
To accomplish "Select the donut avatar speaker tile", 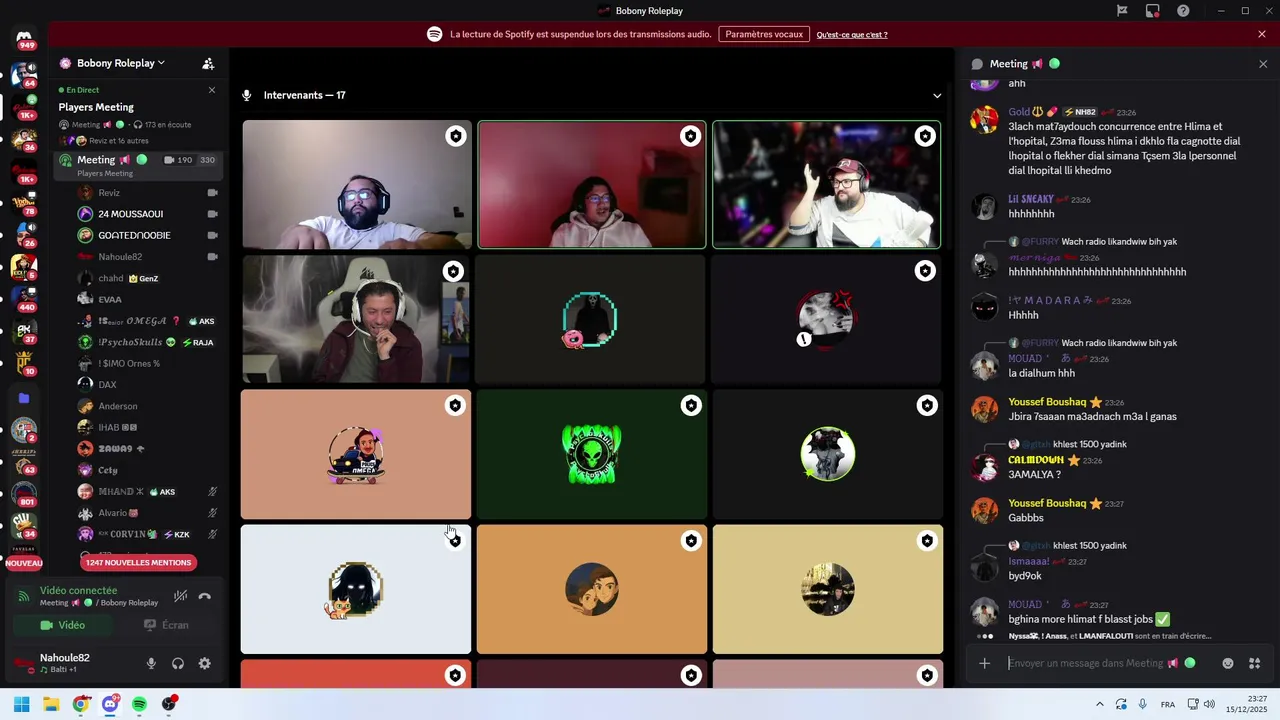I will pos(591,319).
